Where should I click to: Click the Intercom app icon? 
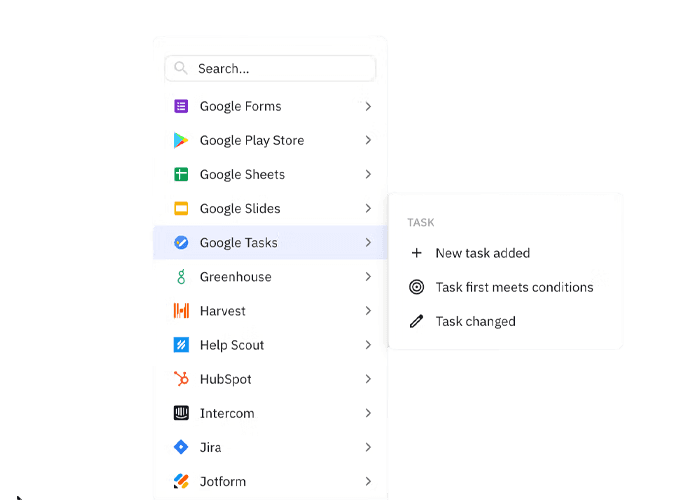click(x=181, y=413)
